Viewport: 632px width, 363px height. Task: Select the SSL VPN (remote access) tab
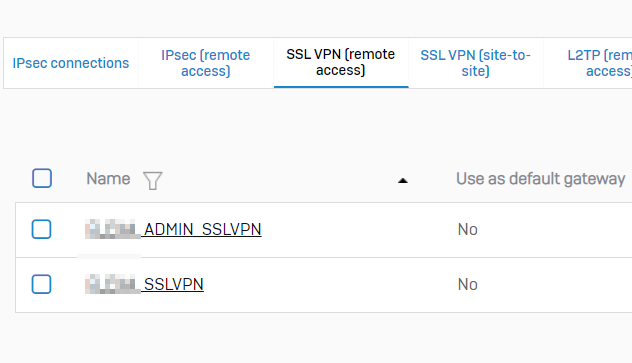(341, 62)
